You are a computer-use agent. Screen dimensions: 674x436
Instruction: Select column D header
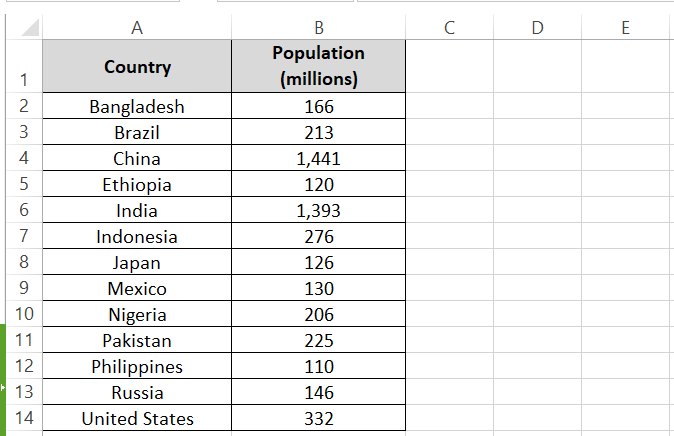[537, 28]
